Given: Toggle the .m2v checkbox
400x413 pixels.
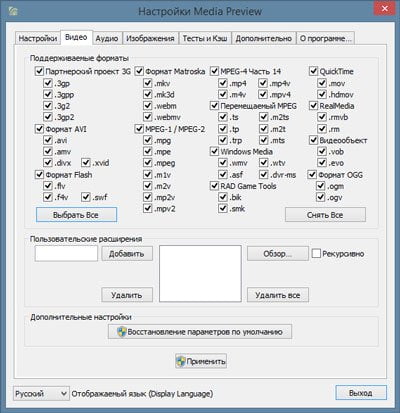Looking at the screenshot, I should (148, 186).
